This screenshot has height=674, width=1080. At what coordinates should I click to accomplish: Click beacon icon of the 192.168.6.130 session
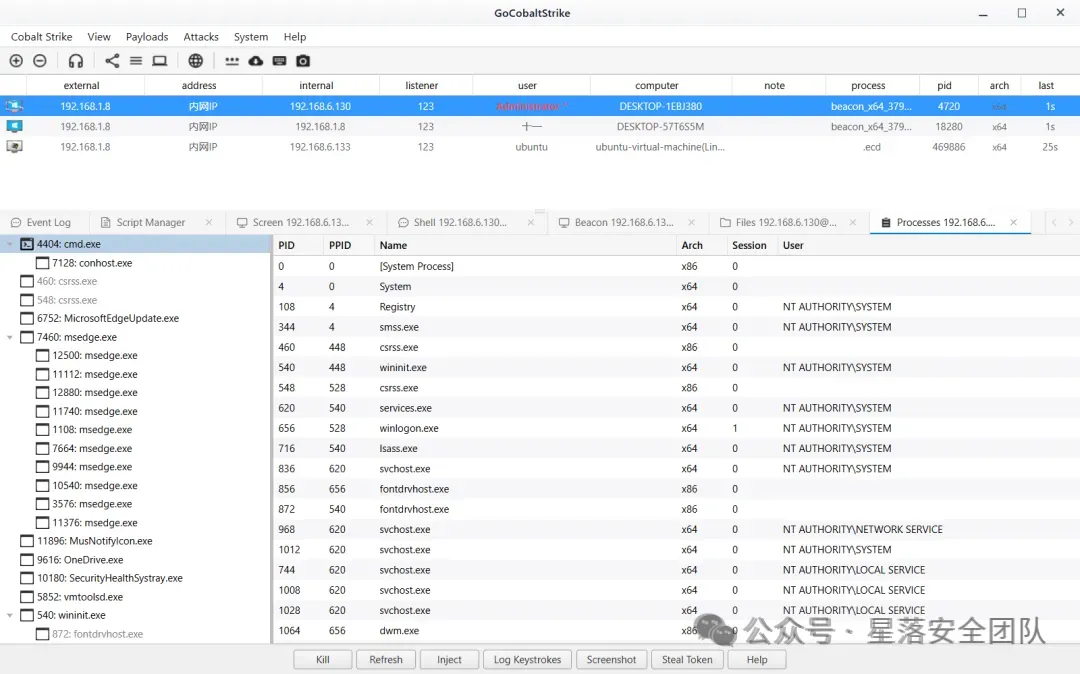[14, 106]
